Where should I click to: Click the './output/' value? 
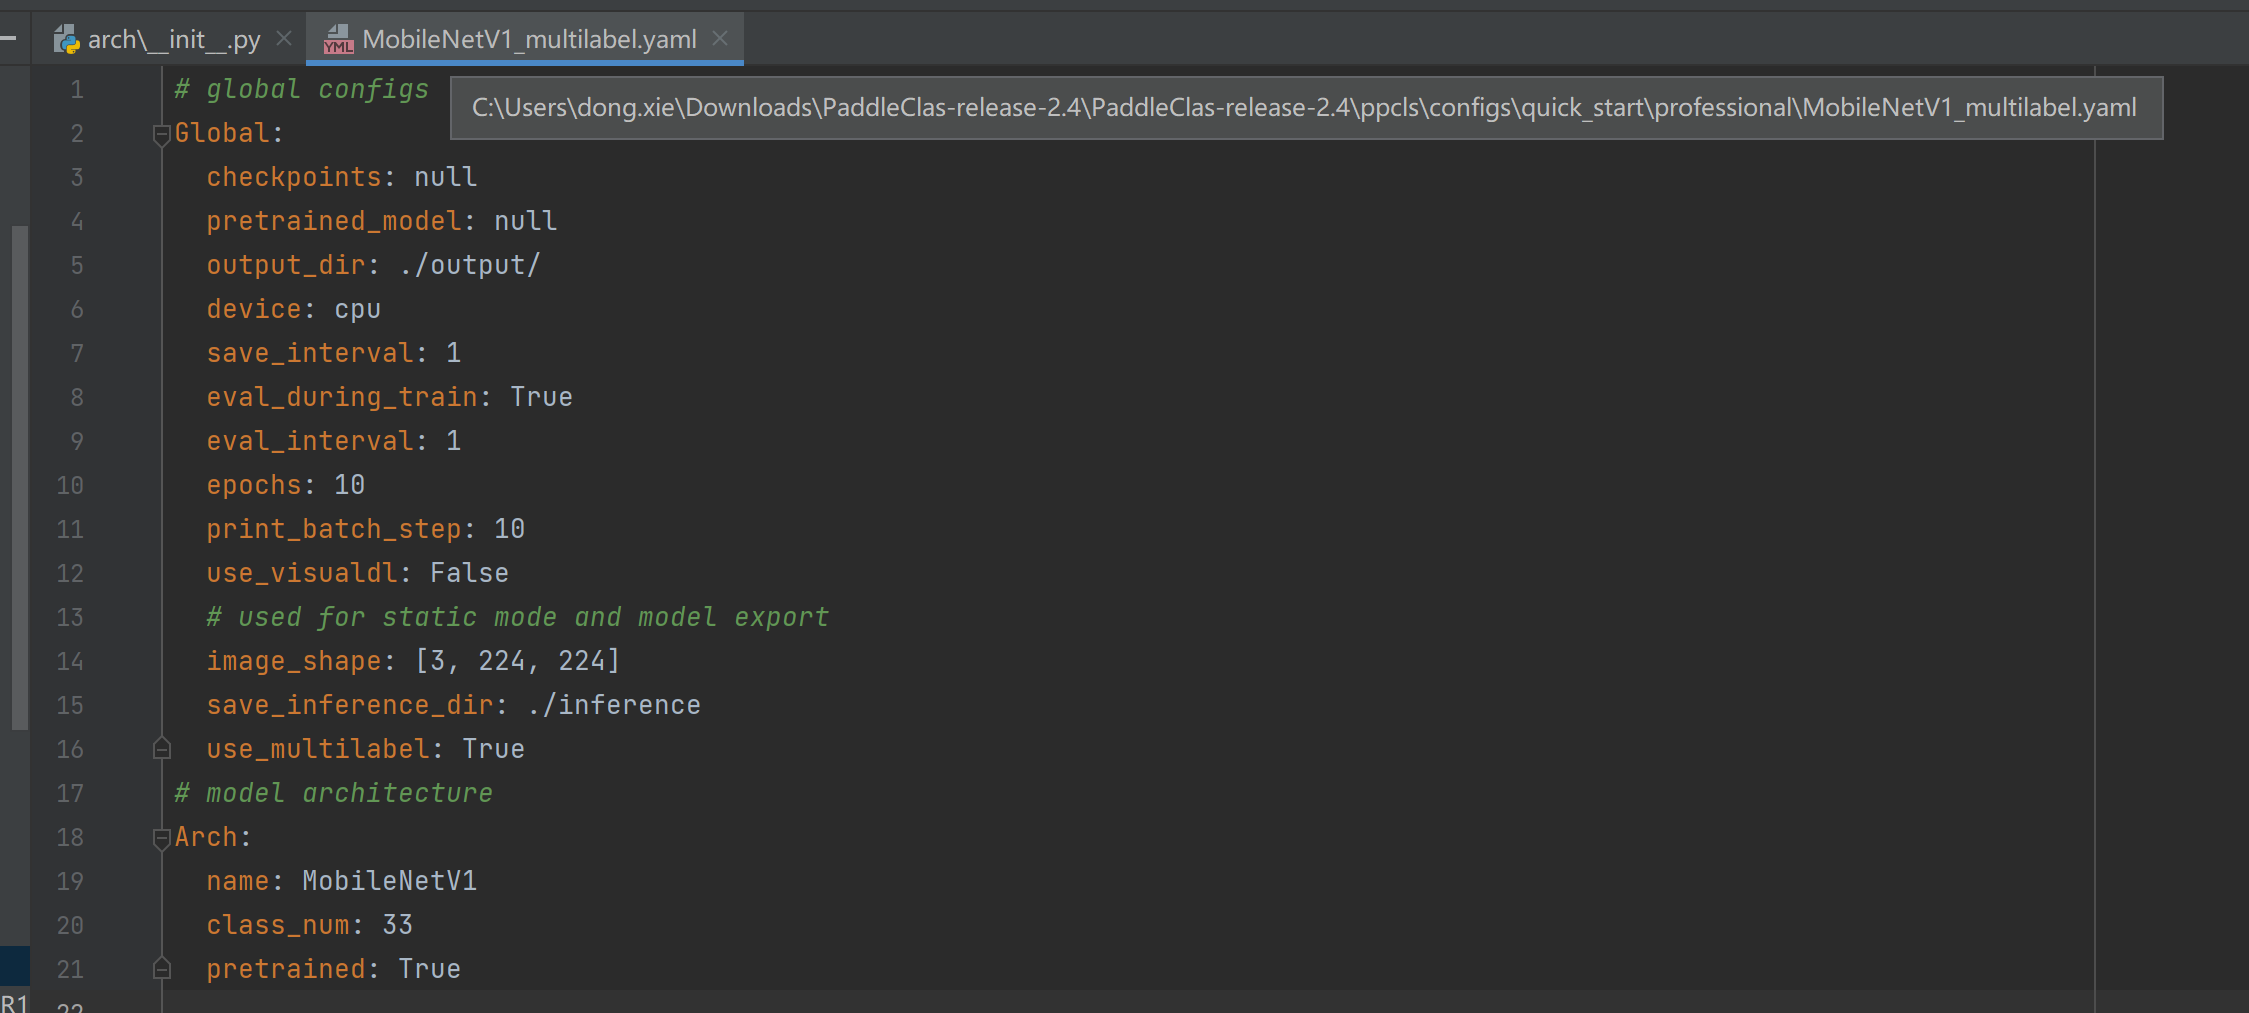pos(470,265)
